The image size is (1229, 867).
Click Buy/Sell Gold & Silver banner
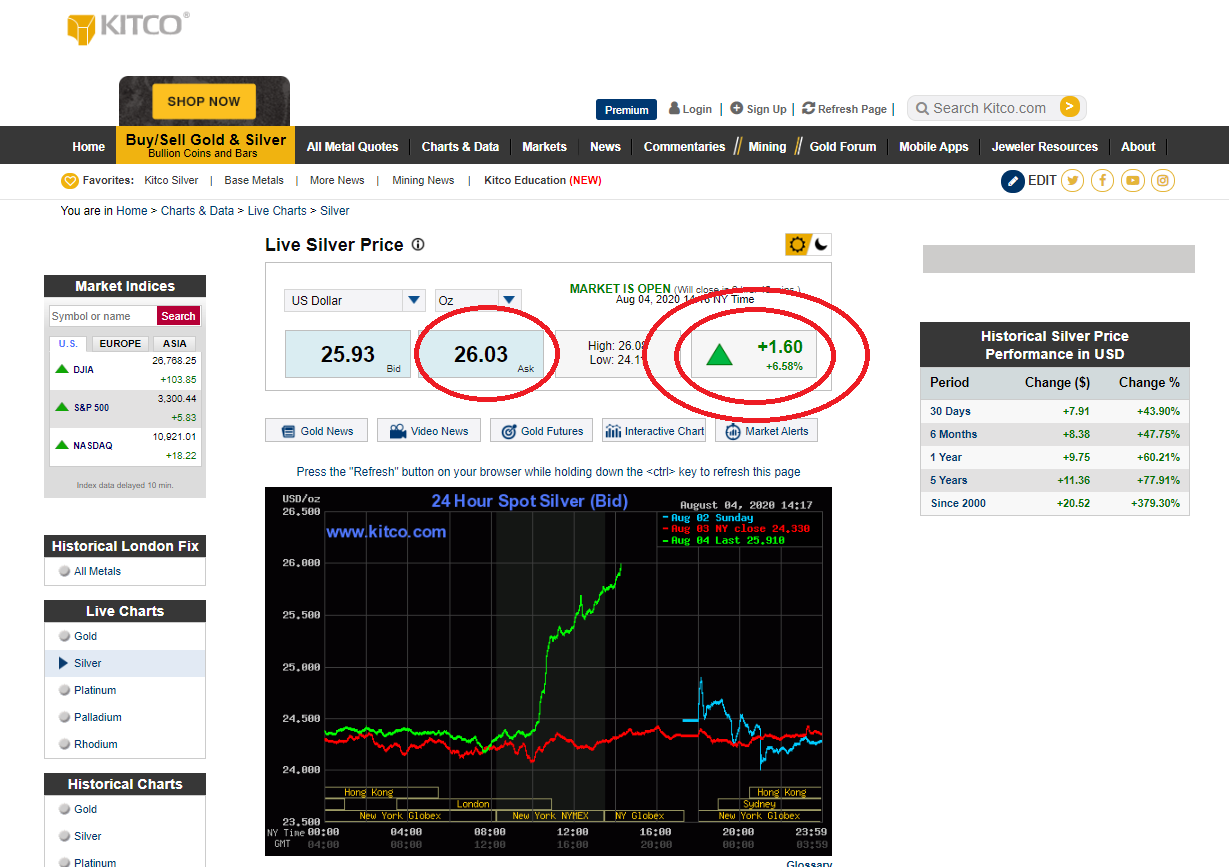click(x=205, y=145)
